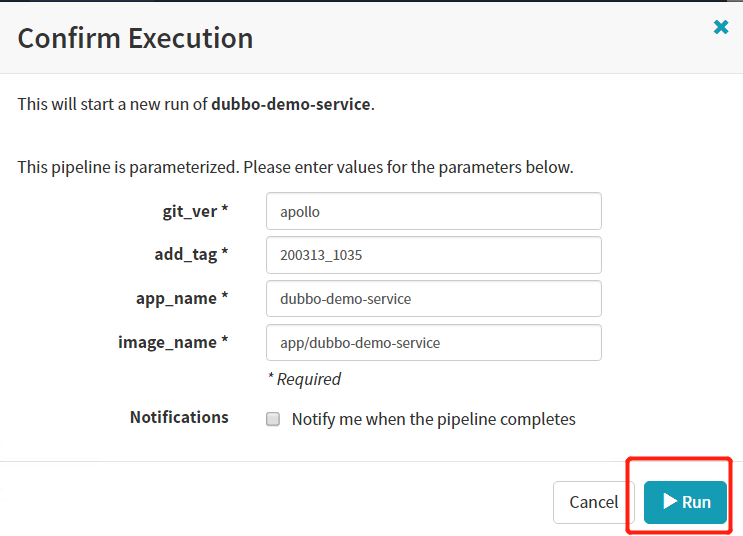Image resolution: width=743 pixels, height=536 pixels.
Task: Click the Run button text
Action: click(x=696, y=502)
